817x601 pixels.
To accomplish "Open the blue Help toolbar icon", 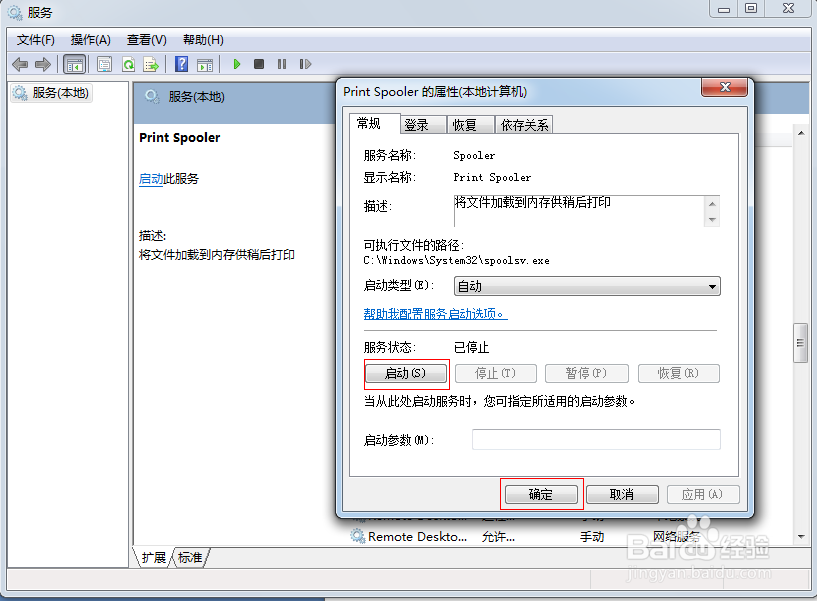I will coord(181,64).
